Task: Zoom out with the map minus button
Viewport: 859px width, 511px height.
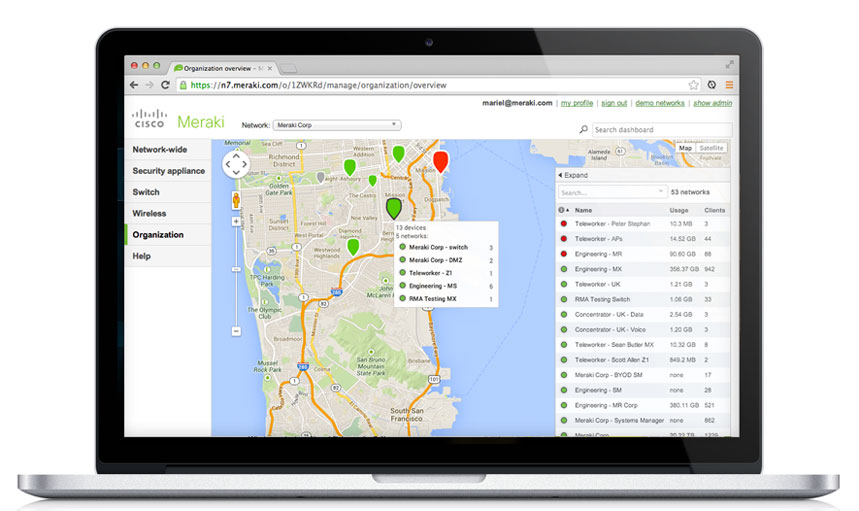Action: point(236,331)
